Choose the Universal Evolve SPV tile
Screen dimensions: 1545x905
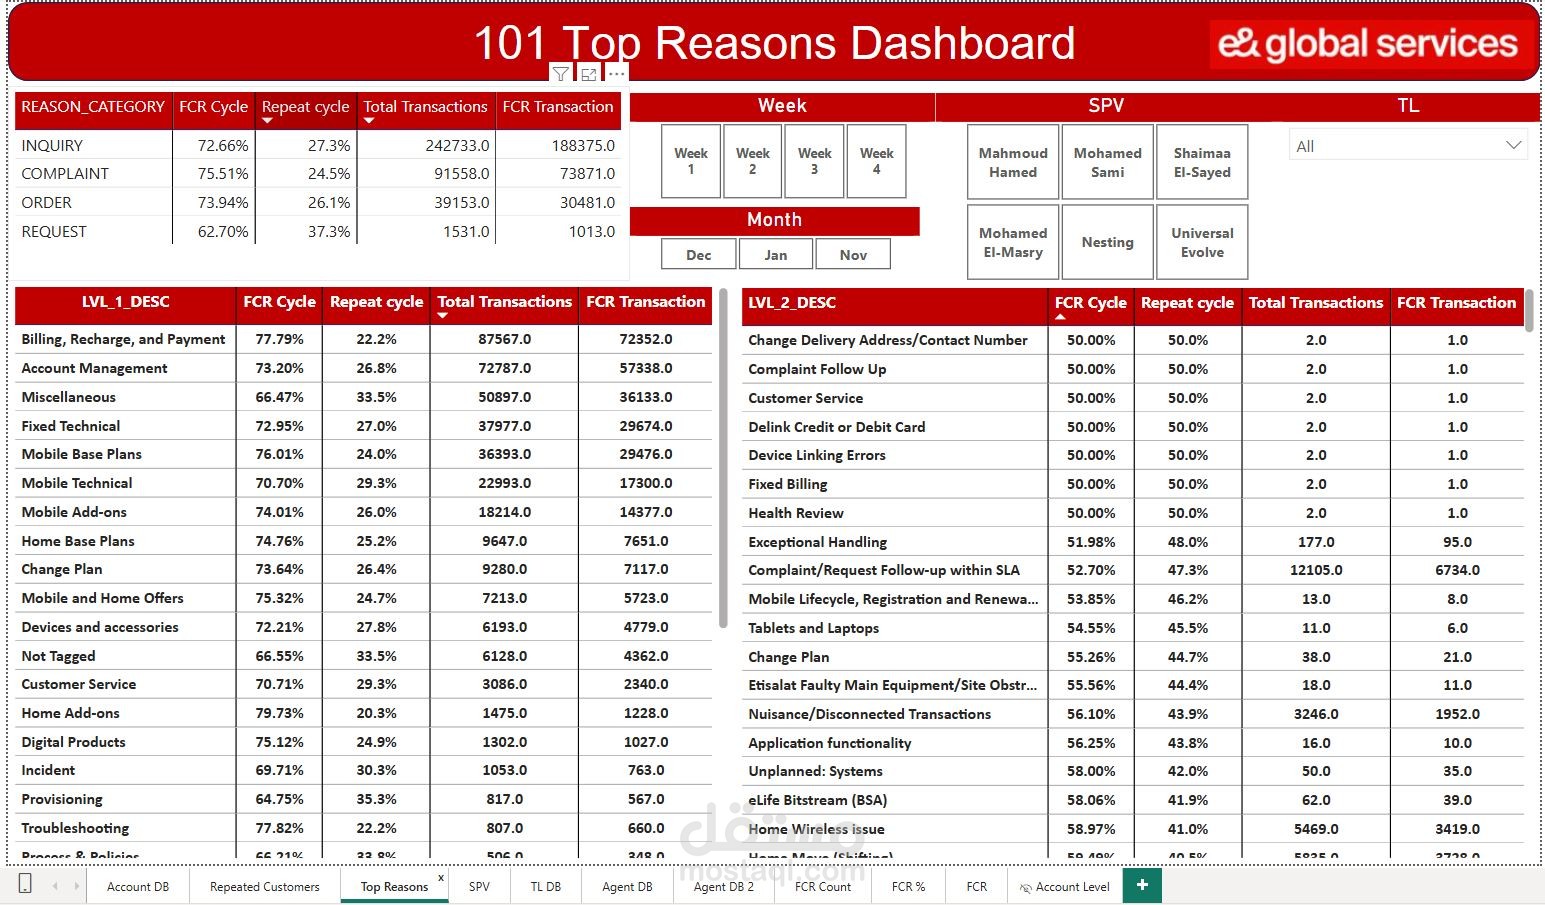point(1202,242)
